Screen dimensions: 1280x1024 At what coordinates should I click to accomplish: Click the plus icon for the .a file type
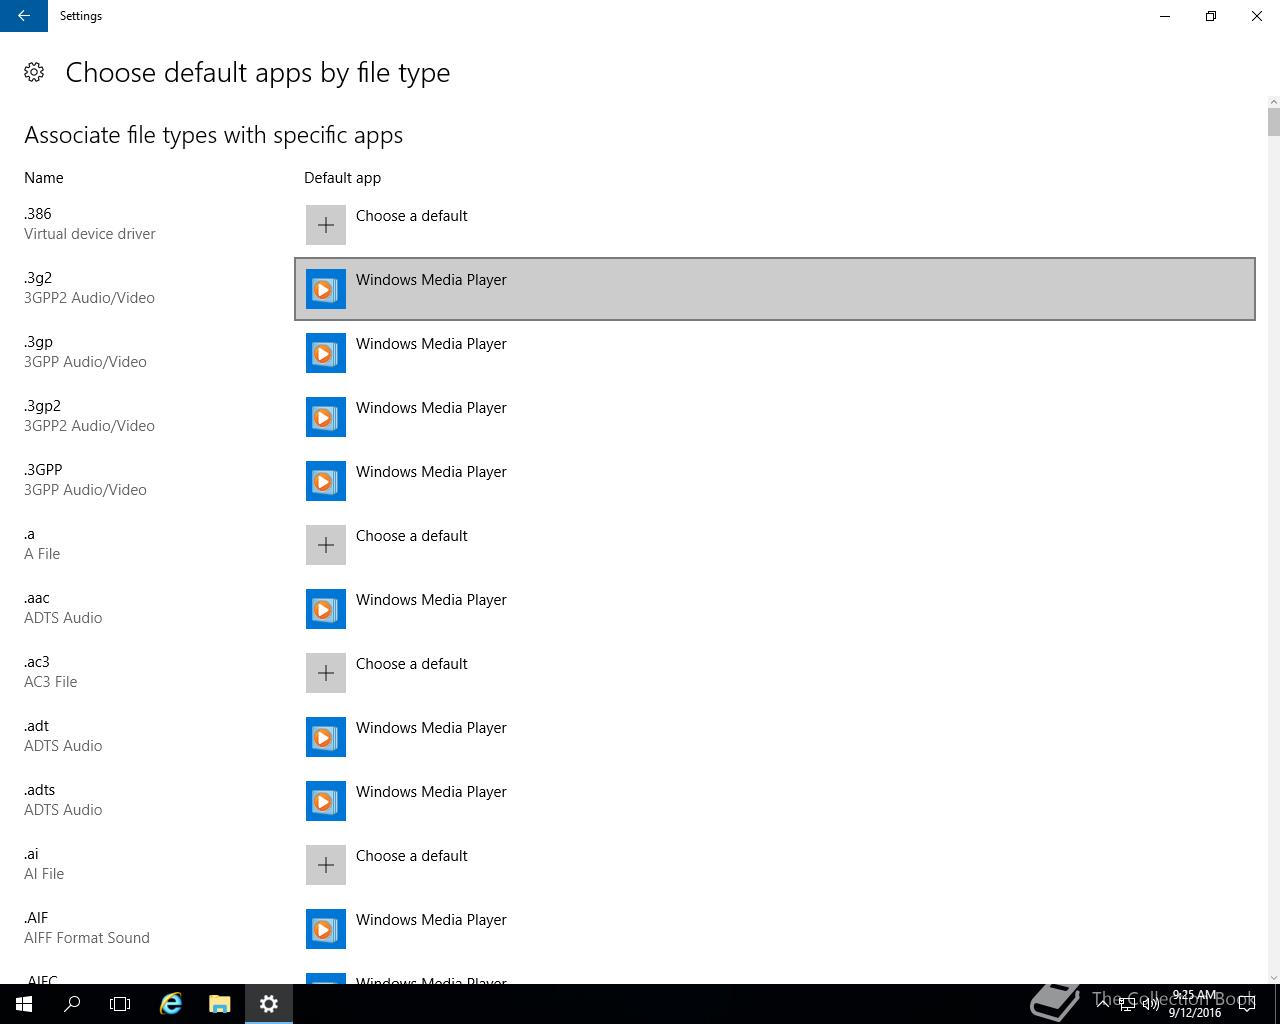pos(326,545)
